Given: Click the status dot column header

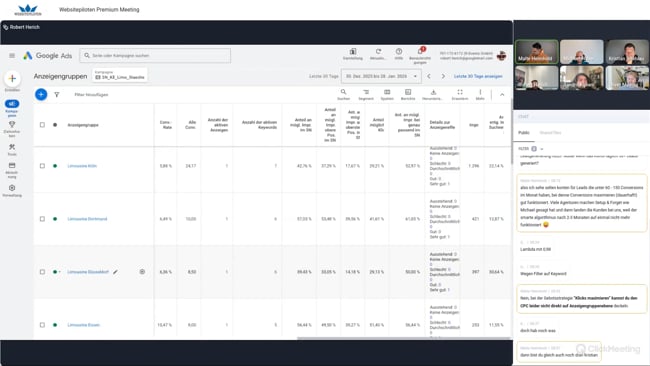Looking at the screenshot, I should pos(55,125).
